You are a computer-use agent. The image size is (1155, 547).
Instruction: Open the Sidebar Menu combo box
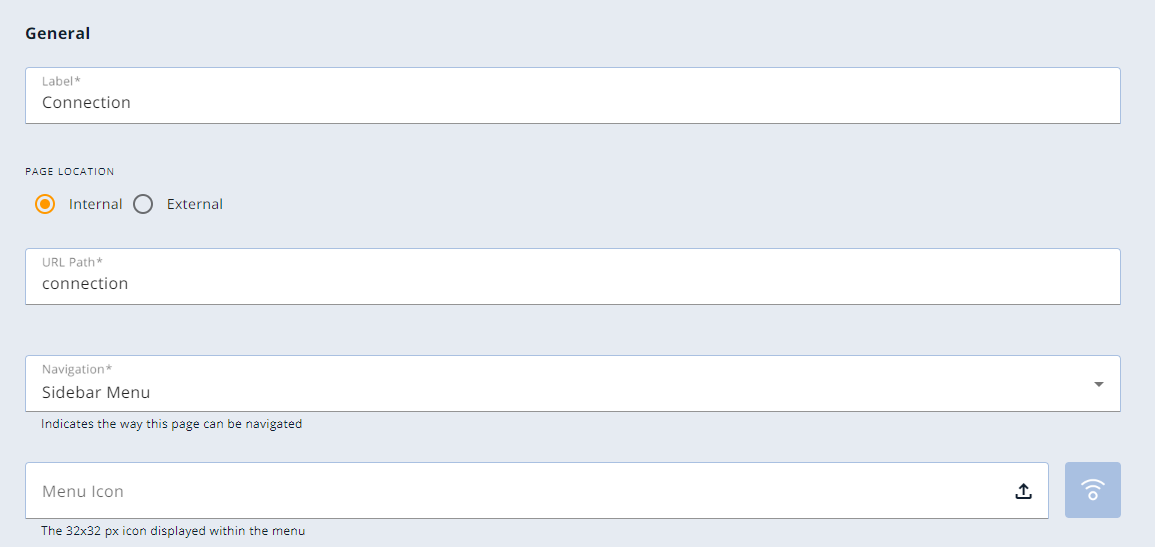click(x=572, y=384)
